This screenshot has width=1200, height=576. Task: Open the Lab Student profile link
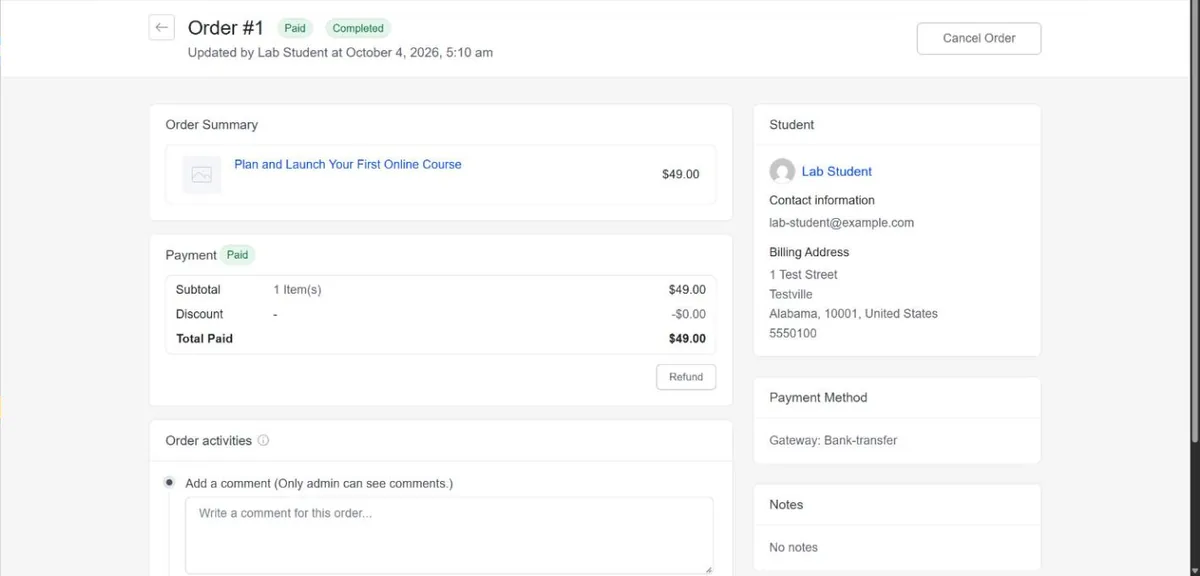[x=837, y=171]
